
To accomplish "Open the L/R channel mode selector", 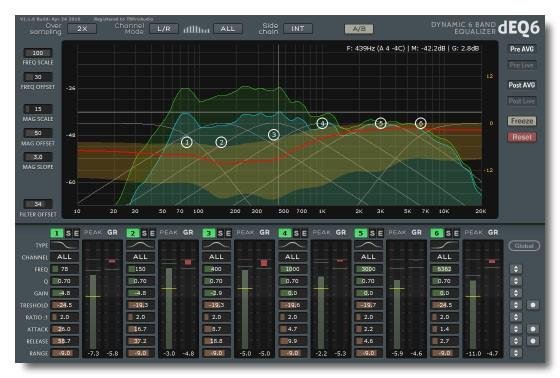I will point(164,29).
